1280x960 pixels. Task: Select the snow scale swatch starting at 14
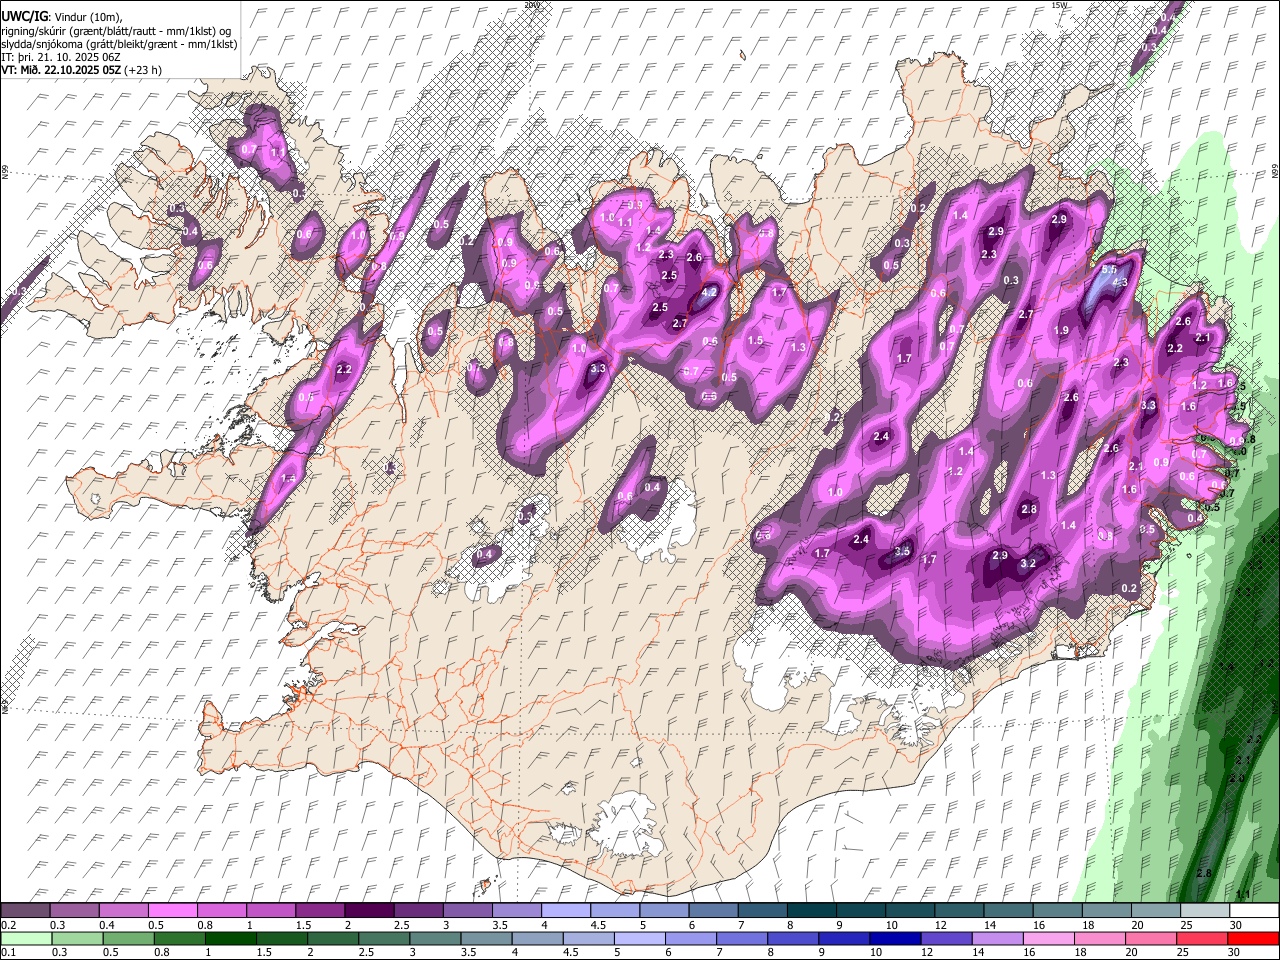(1008, 910)
